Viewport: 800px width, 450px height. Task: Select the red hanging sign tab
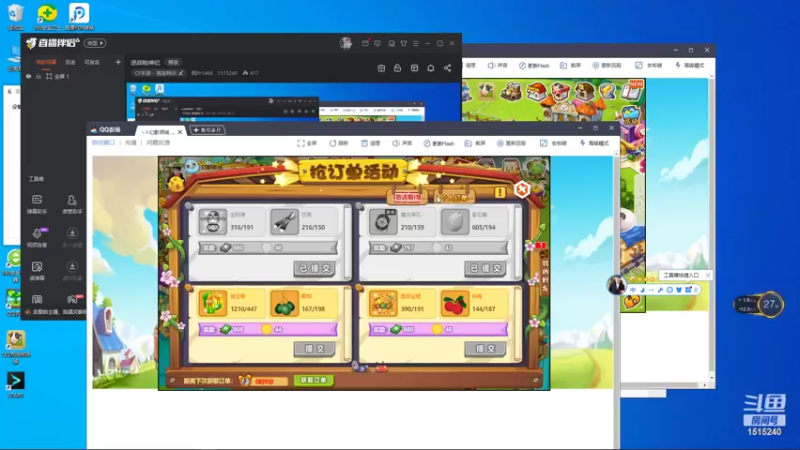pos(407,196)
